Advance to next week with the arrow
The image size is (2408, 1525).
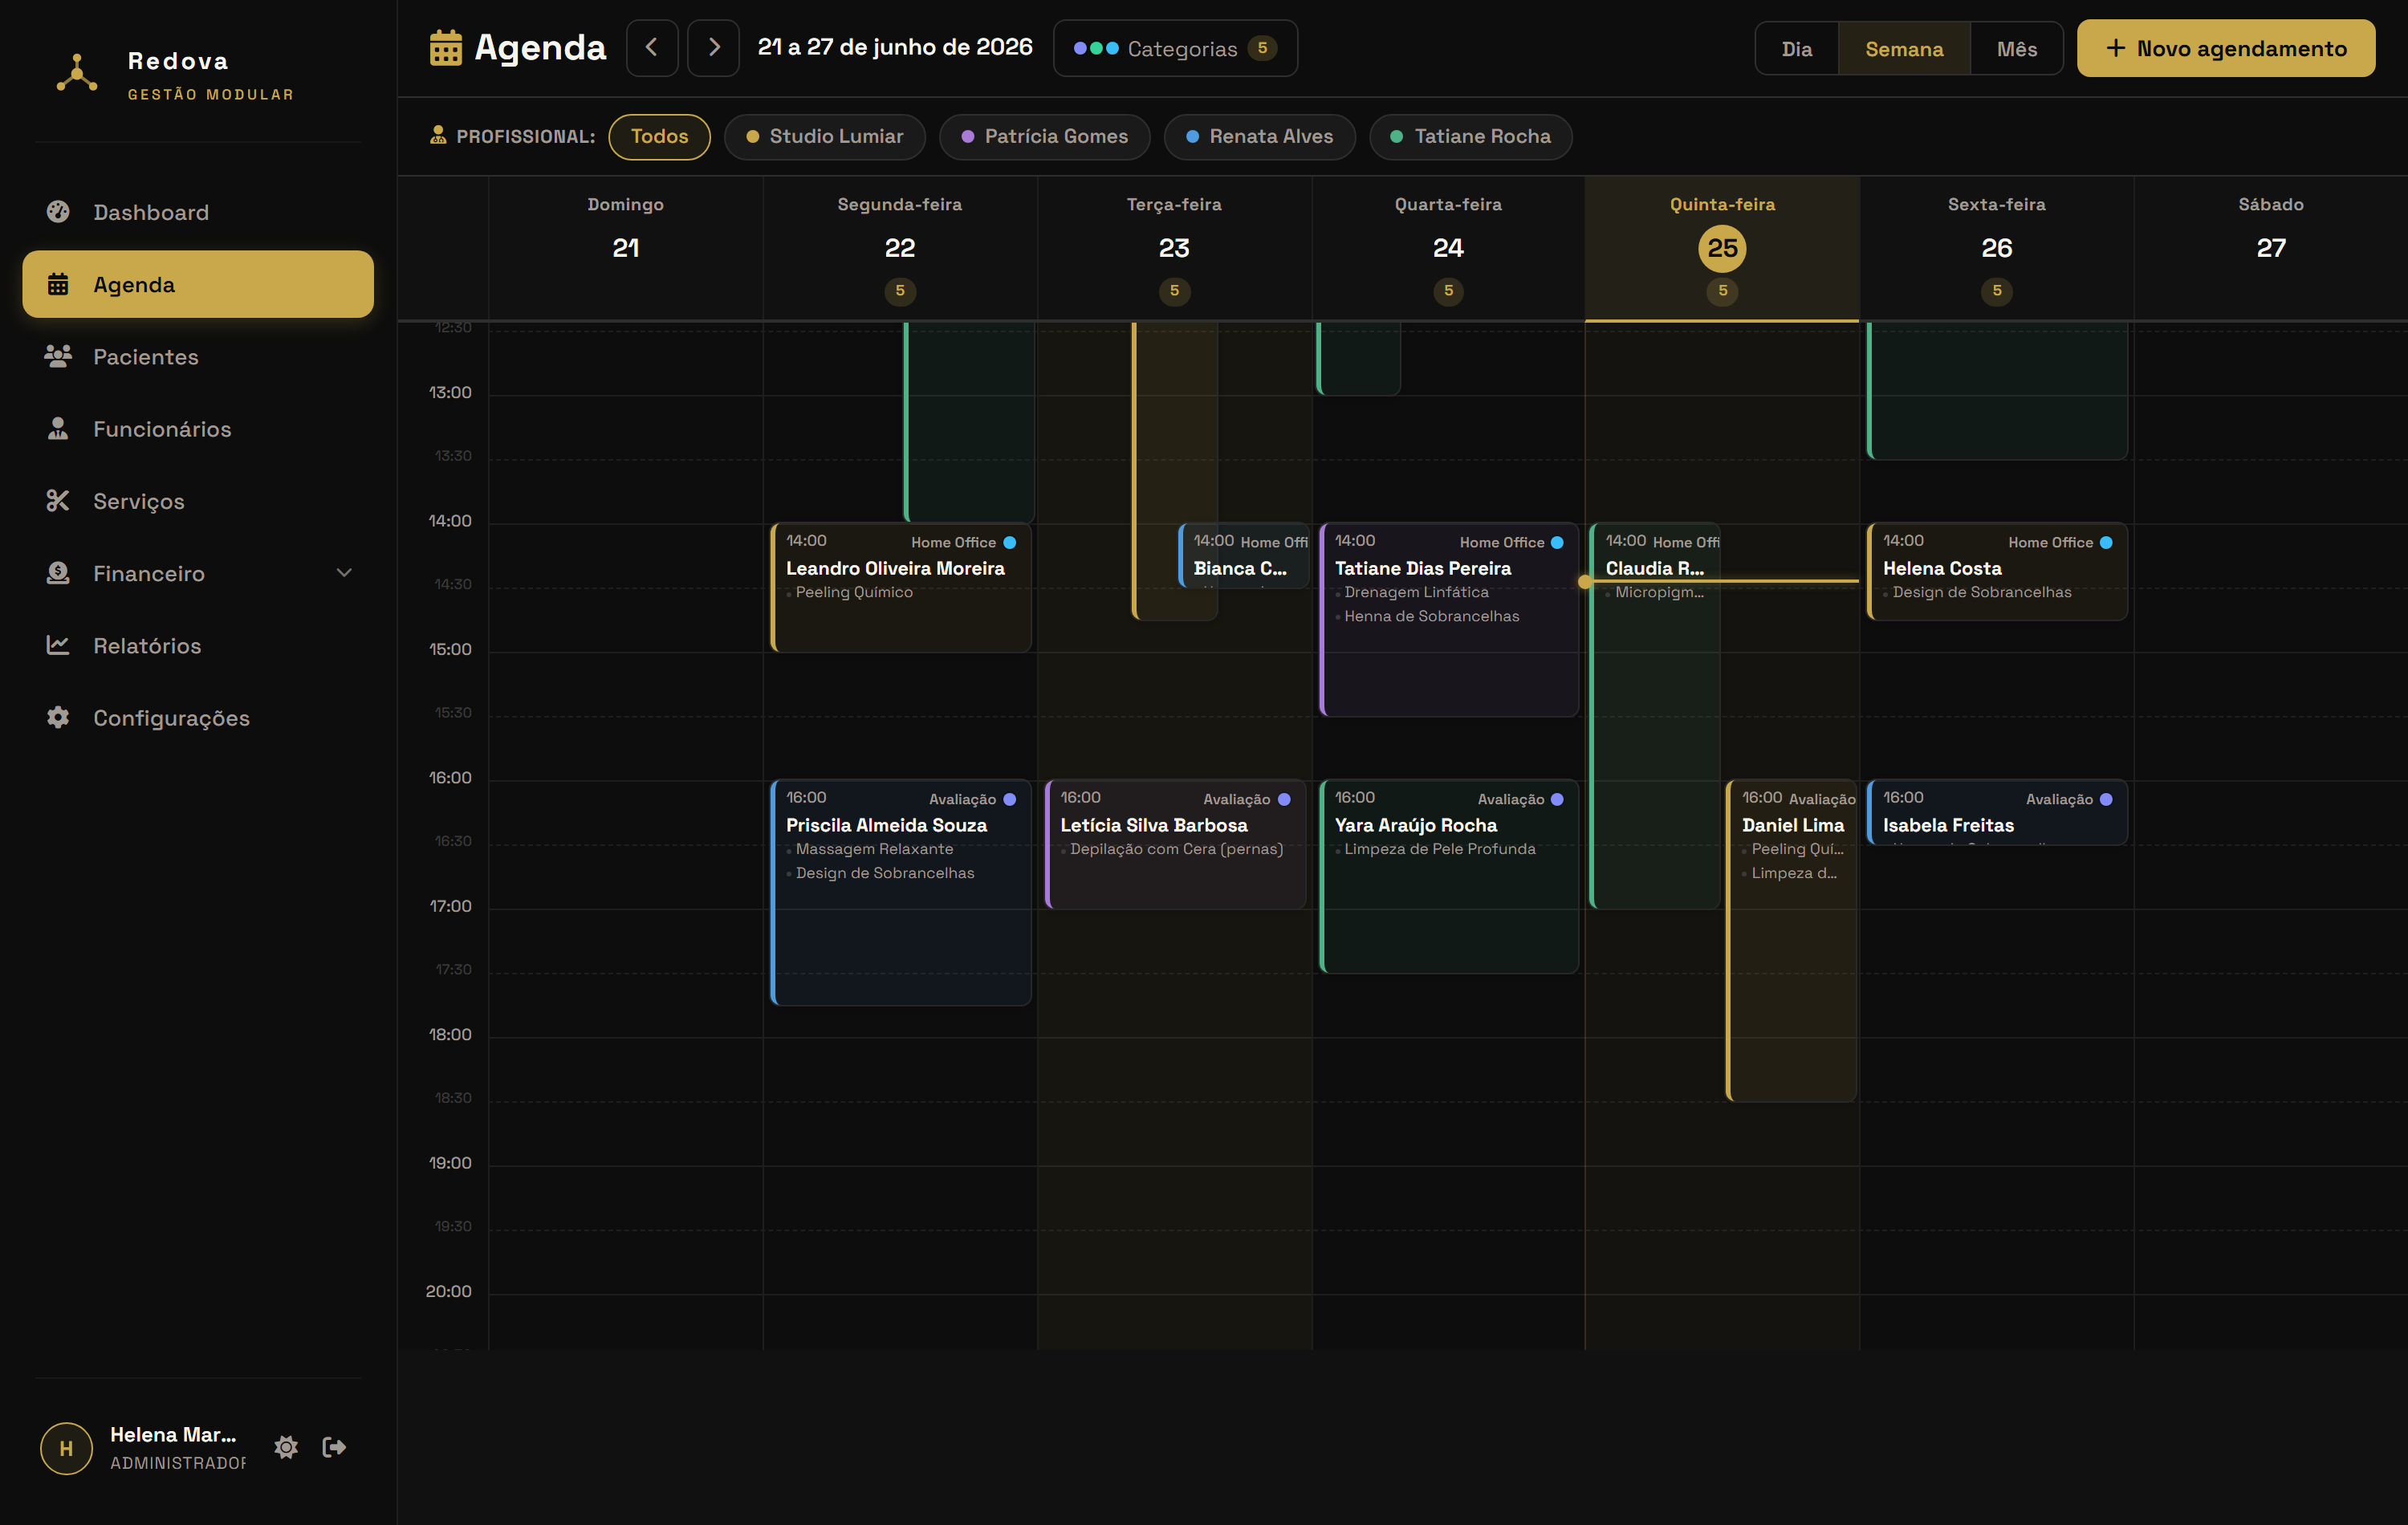[x=714, y=48]
